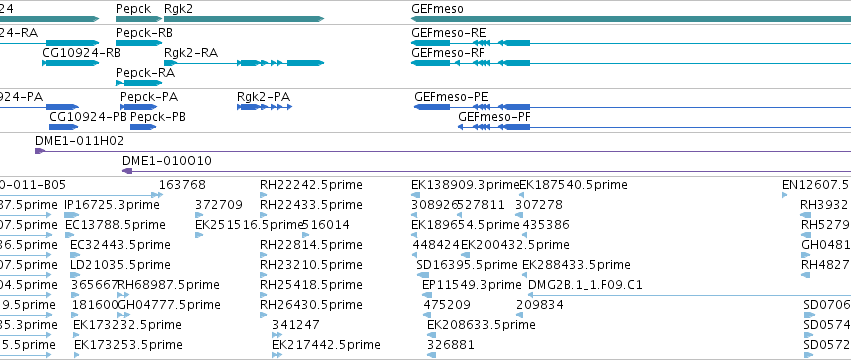This screenshot has width=851, height=360.
Task: Click the CG10924-PB protein label
Action: (x=88, y=117)
